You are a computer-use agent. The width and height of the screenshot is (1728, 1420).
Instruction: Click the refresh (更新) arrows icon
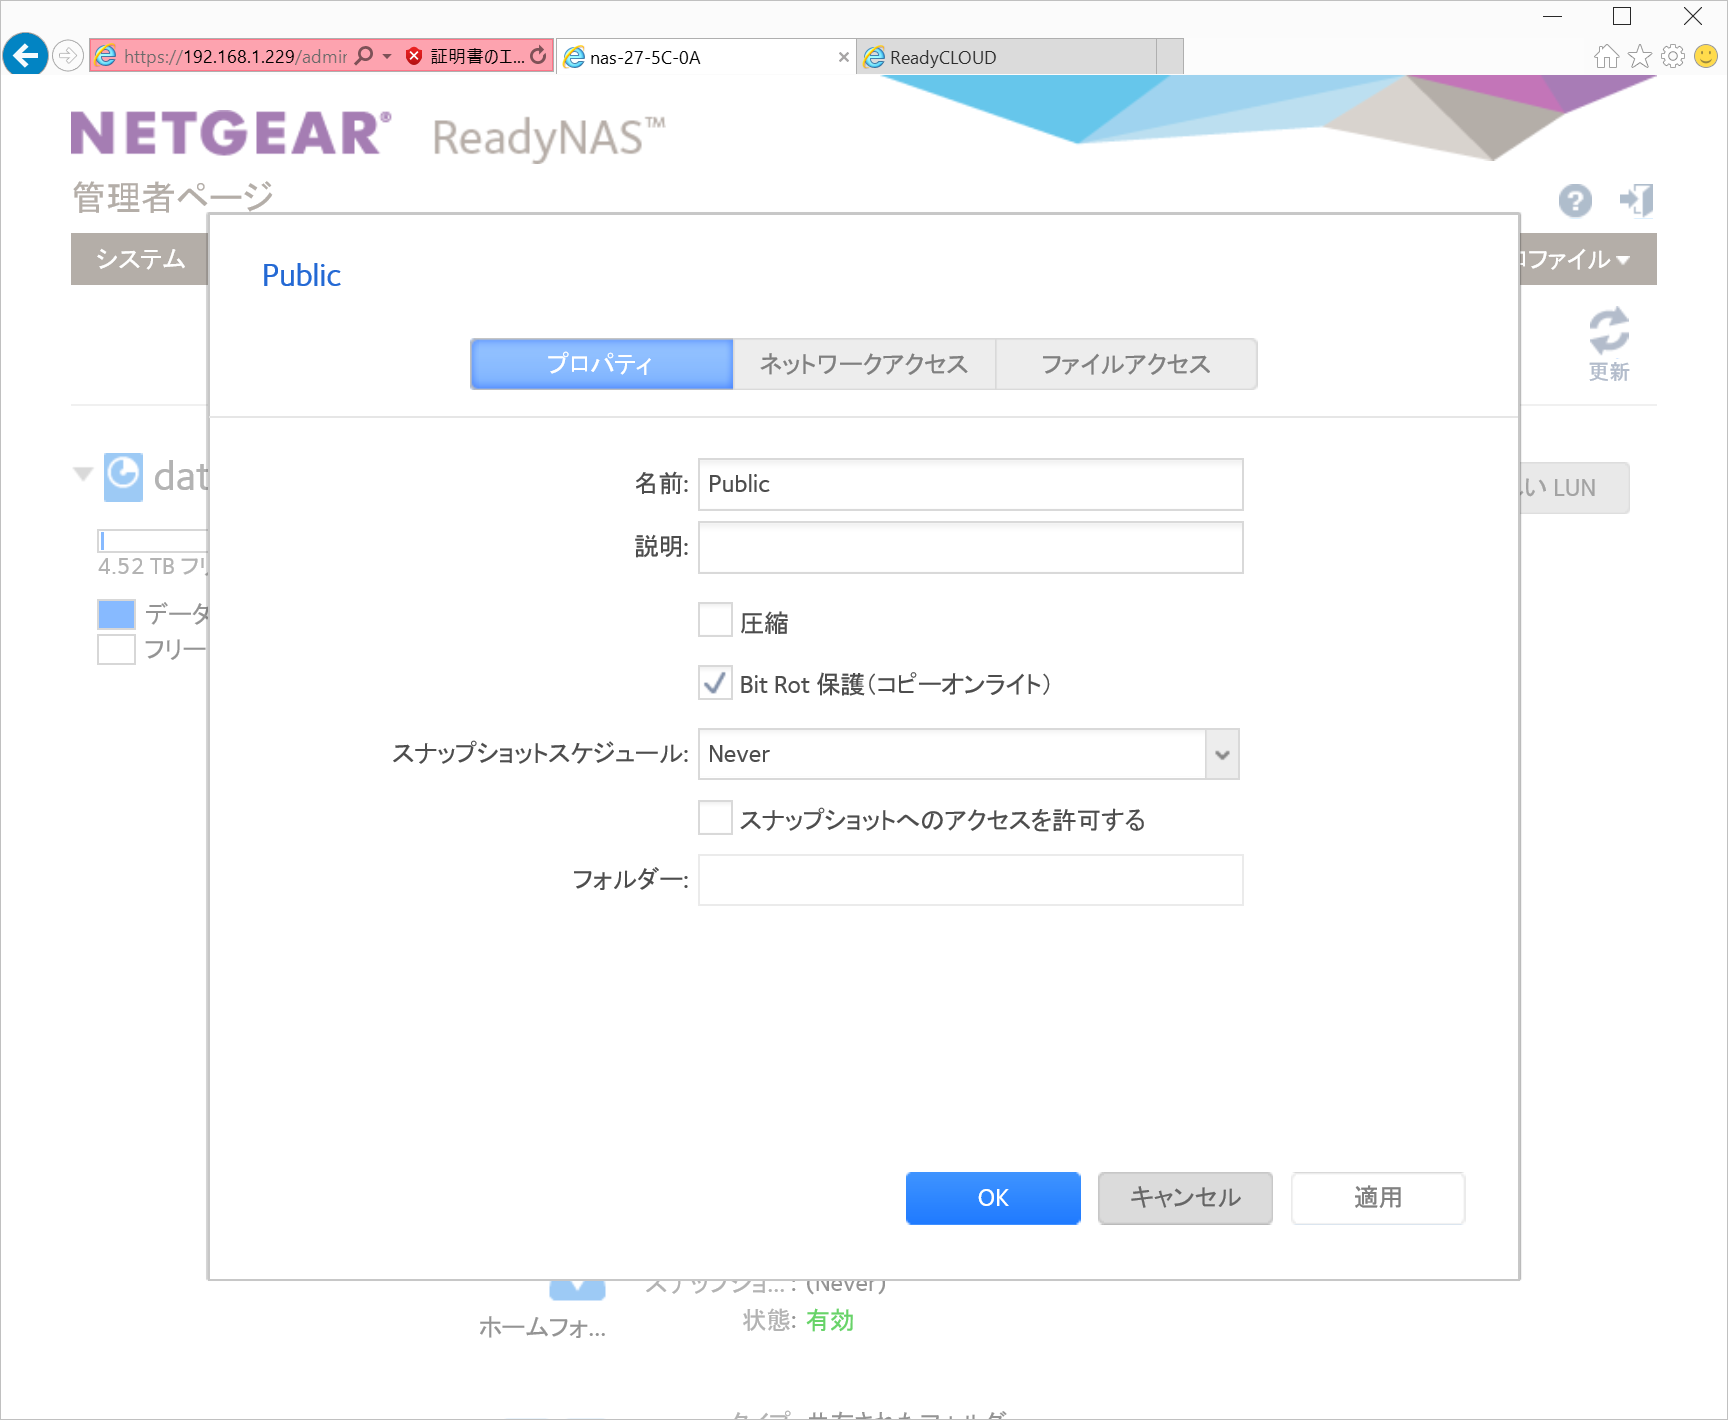click(x=1608, y=331)
